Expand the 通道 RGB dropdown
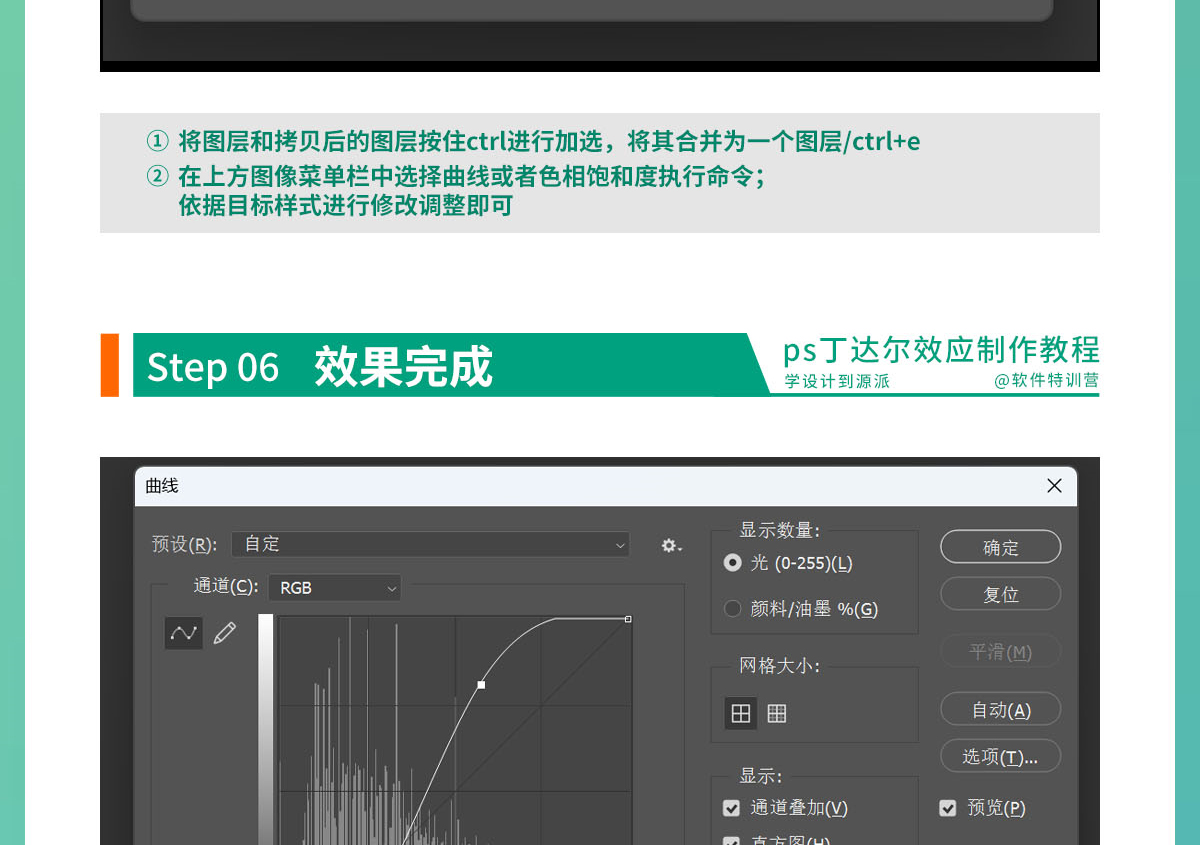 [x=334, y=588]
